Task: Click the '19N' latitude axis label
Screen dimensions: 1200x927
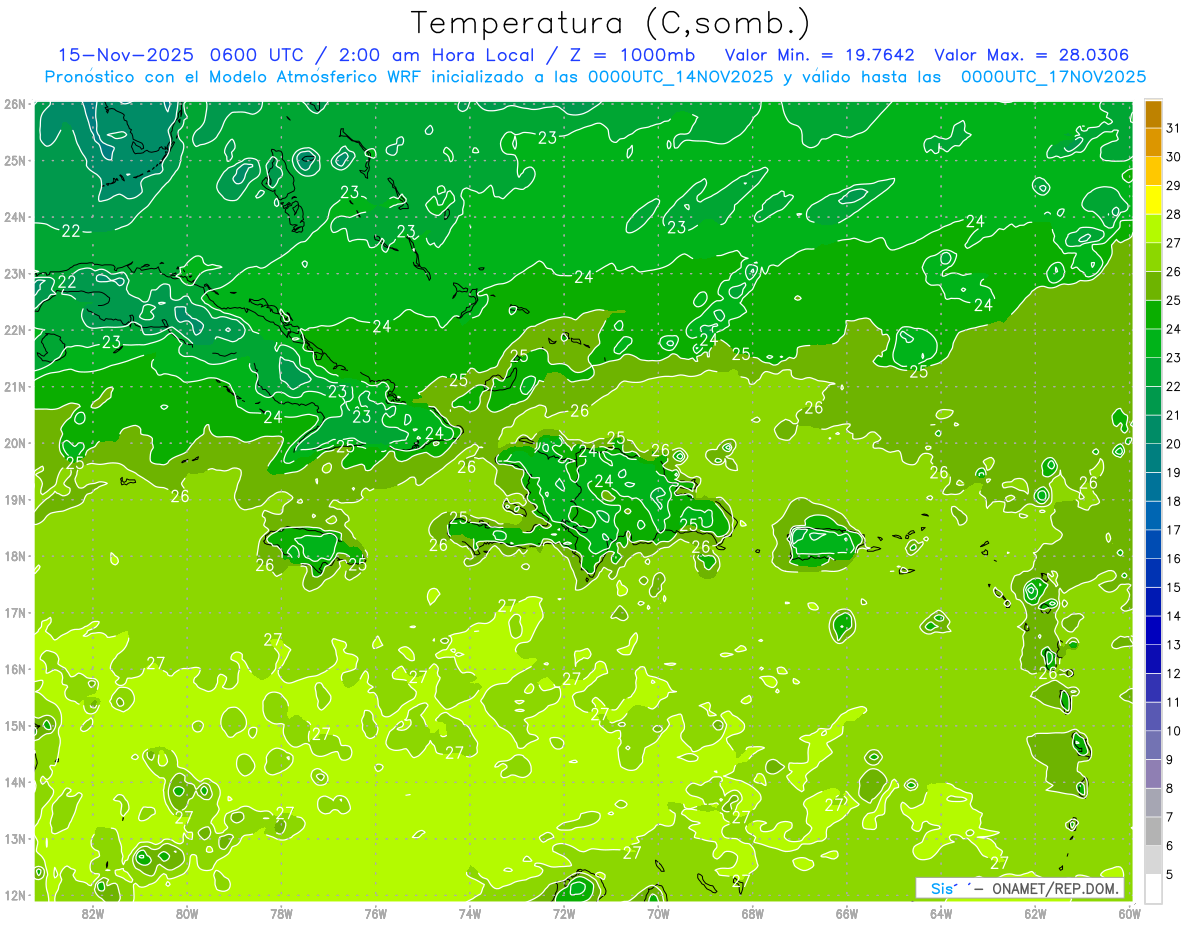Action: tap(16, 500)
